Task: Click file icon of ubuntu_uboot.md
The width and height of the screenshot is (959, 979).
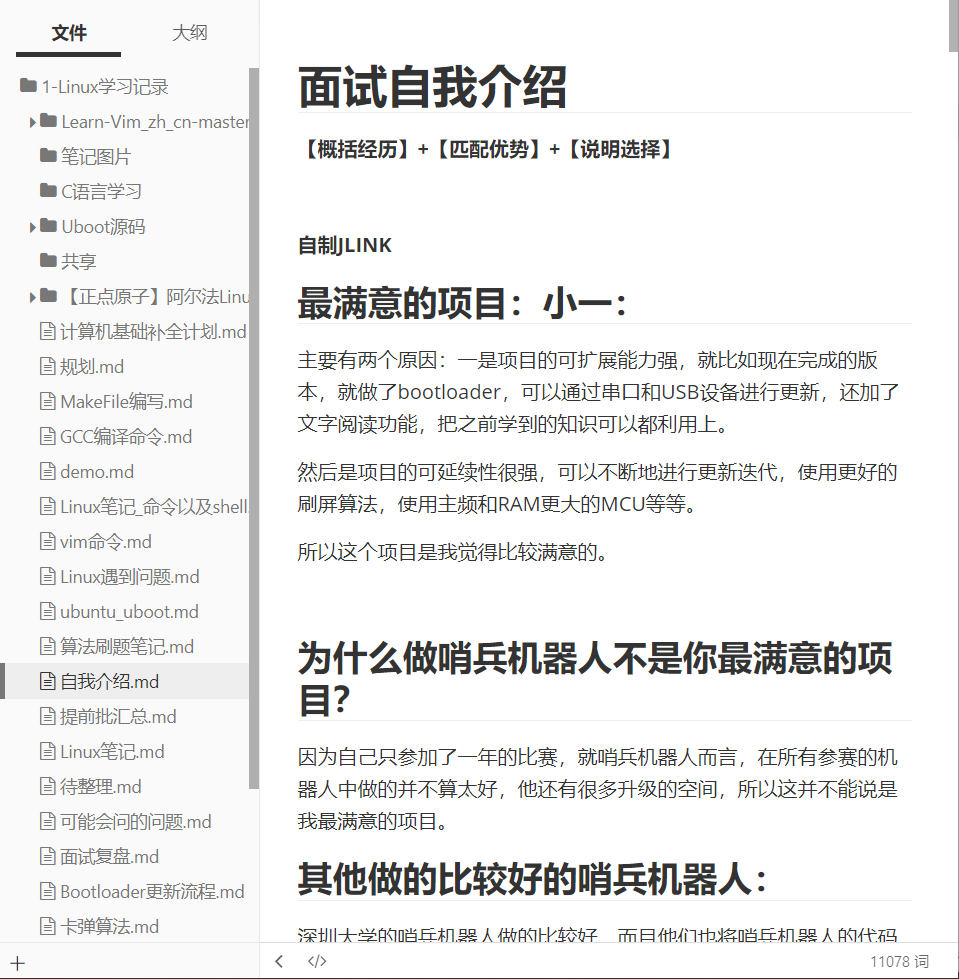Action: (x=47, y=611)
